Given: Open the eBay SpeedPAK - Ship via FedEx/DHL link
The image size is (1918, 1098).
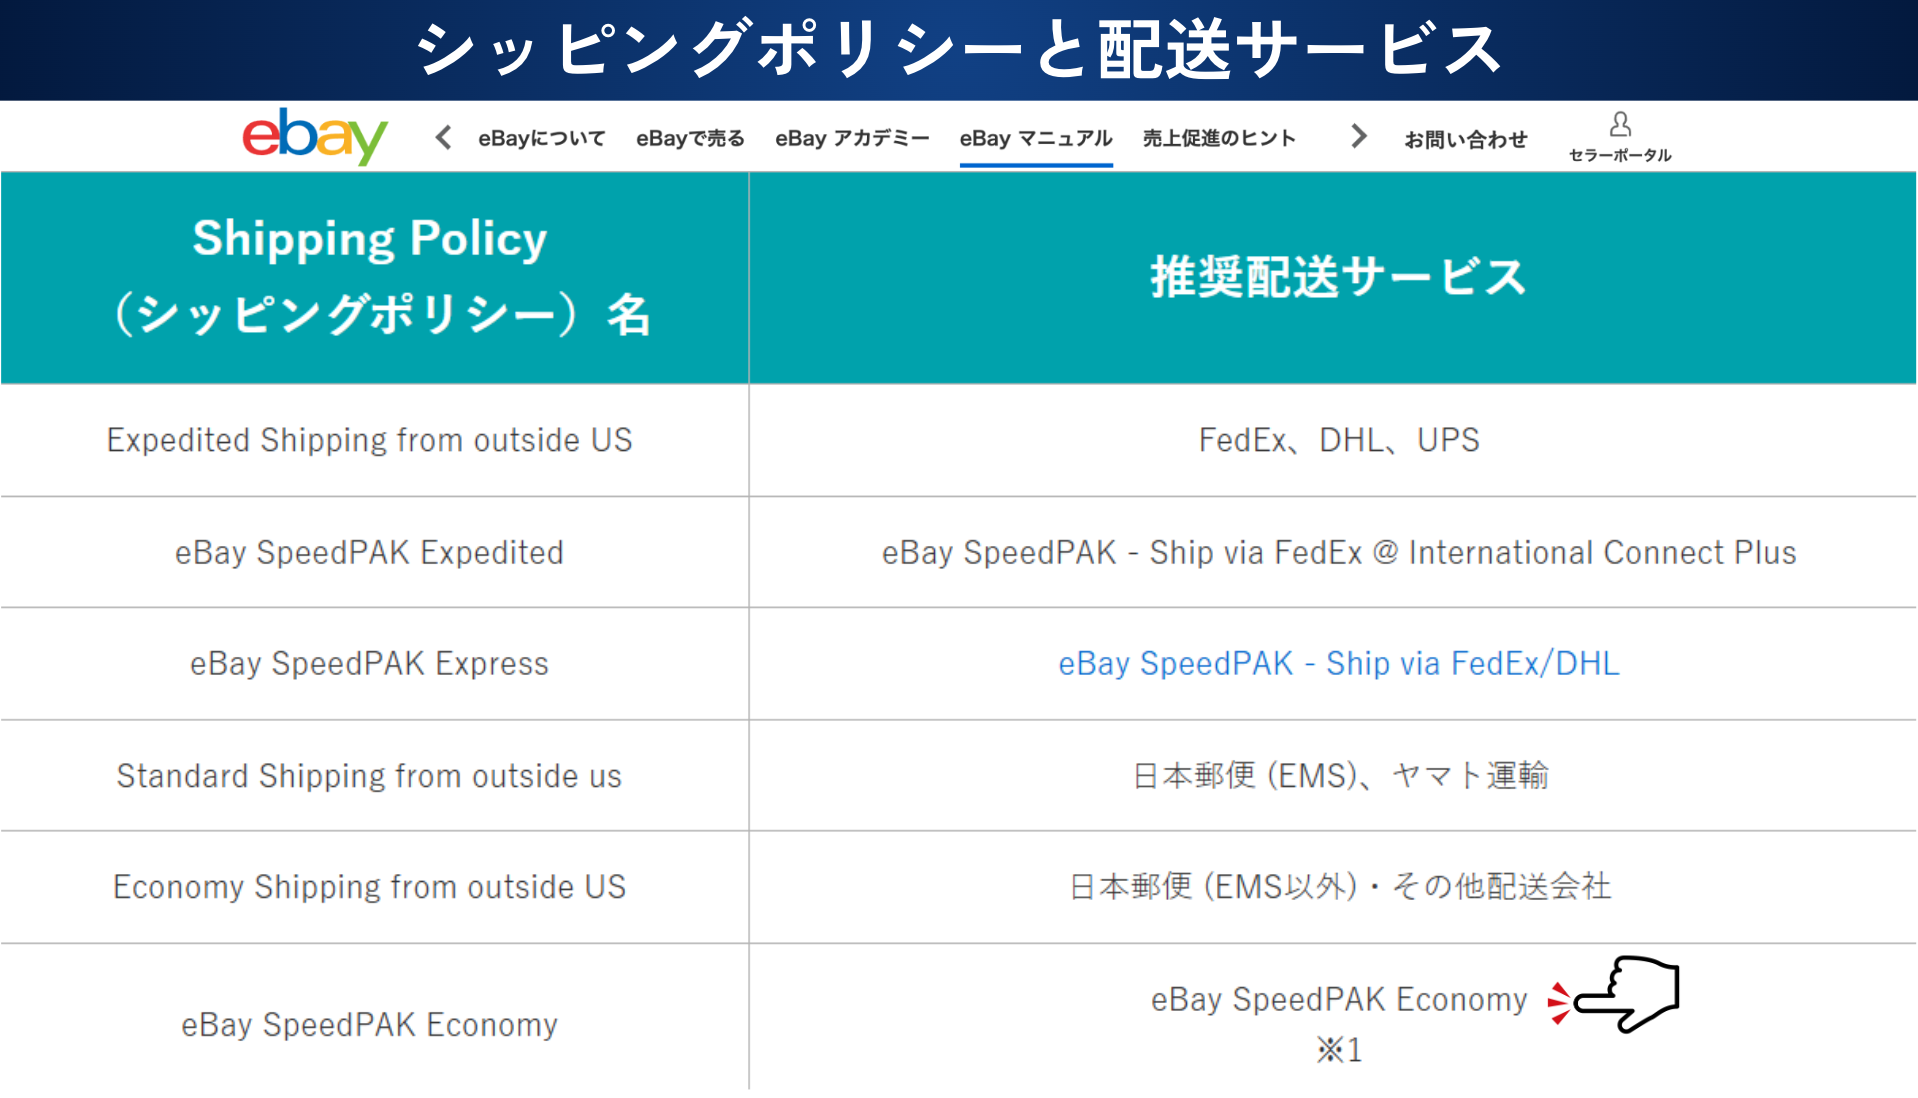Looking at the screenshot, I should (x=1338, y=663).
